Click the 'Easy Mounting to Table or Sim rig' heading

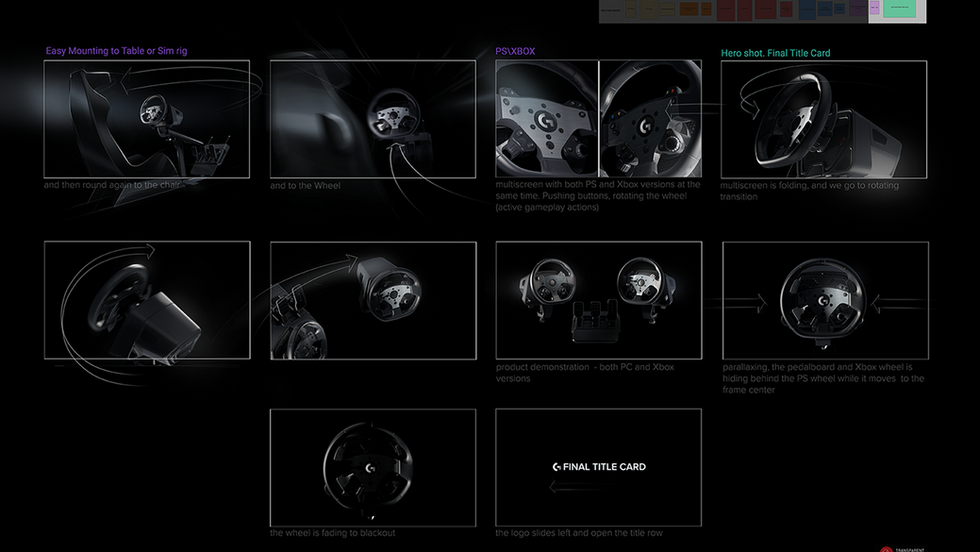pyautogui.click(x=116, y=51)
